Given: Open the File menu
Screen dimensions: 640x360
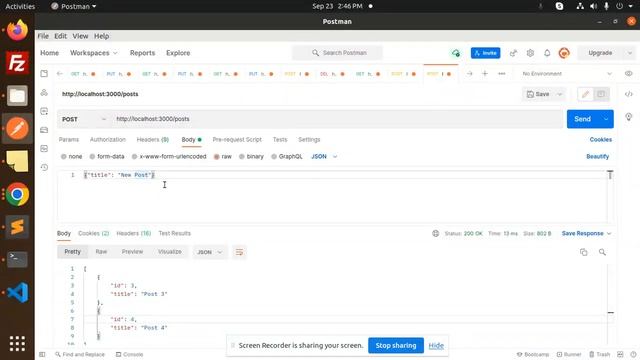Looking at the screenshot, I should click(43, 36).
